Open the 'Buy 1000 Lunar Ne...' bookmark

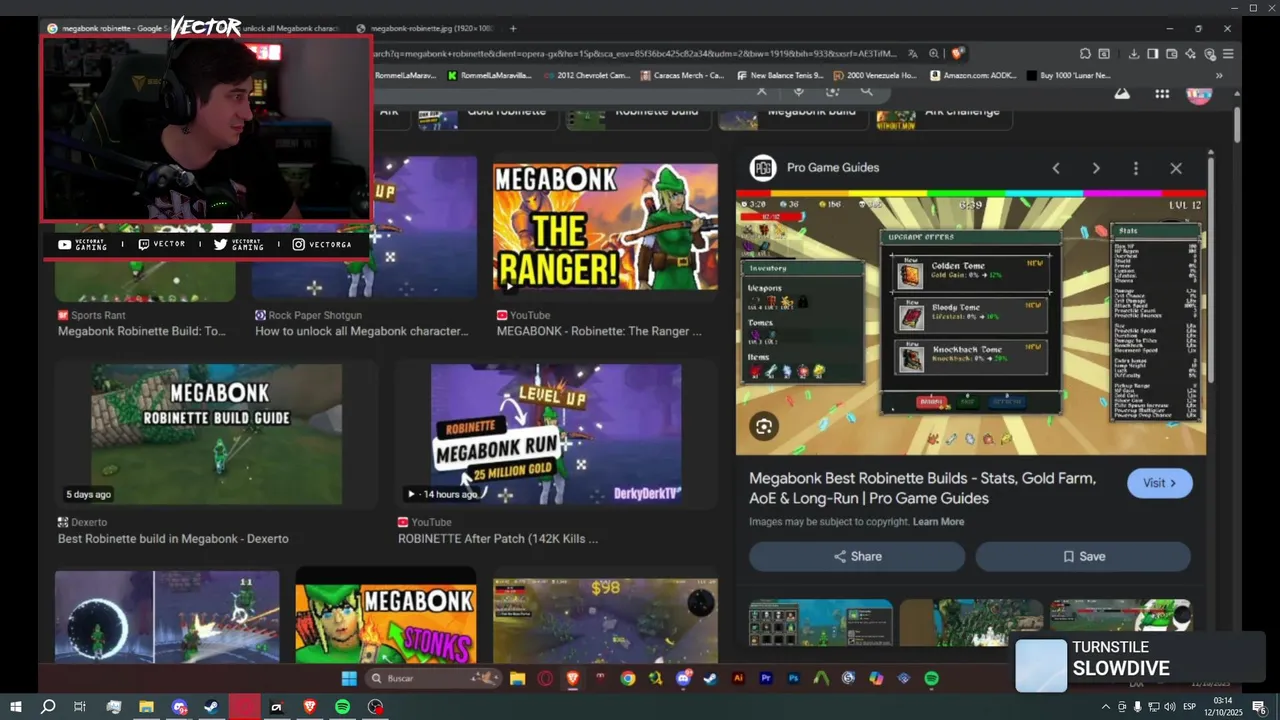(x=1068, y=75)
